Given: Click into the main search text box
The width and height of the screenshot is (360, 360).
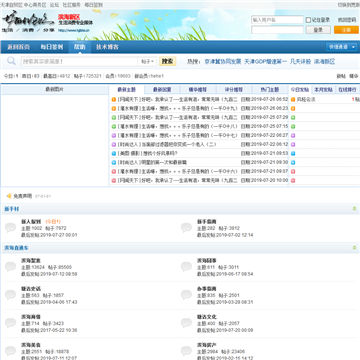Looking at the screenshot, I should 80,62.
